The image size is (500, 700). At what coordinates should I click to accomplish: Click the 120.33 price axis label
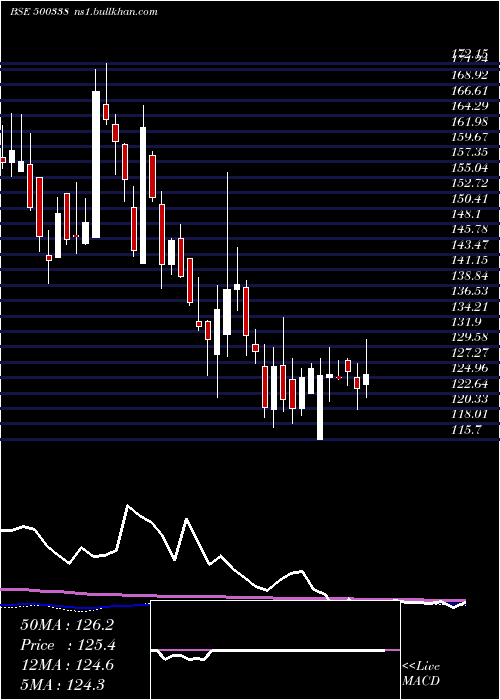click(468, 399)
